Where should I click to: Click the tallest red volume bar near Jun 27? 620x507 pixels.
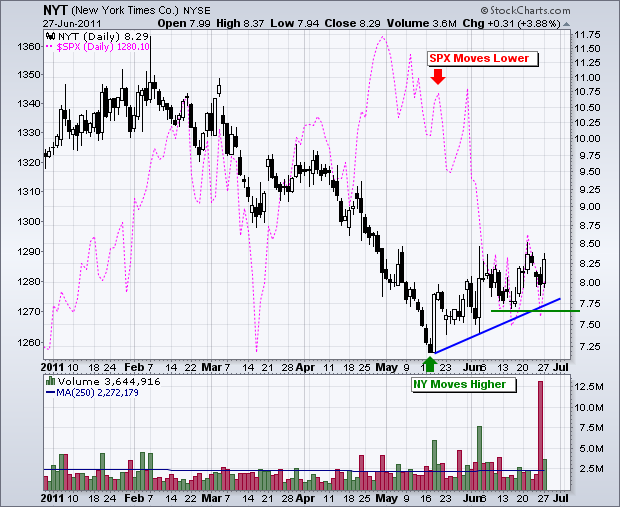tap(541, 435)
